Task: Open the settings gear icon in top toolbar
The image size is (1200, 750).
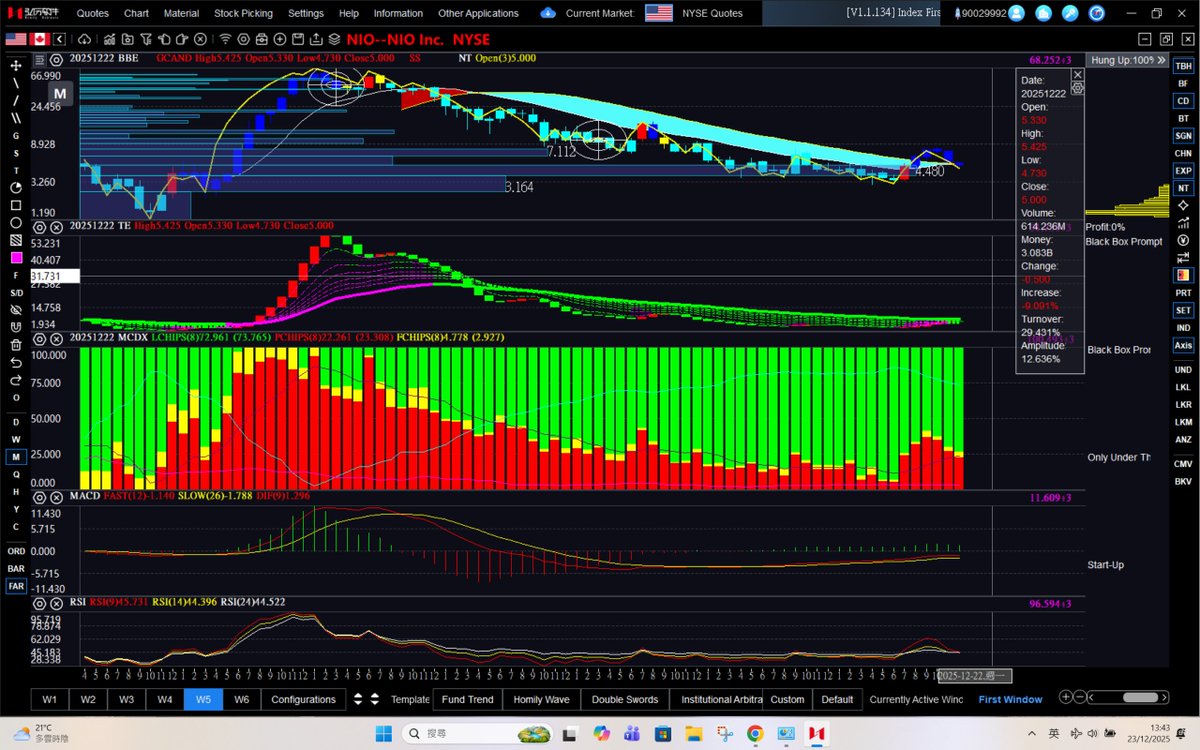Action: pos(243,38)
